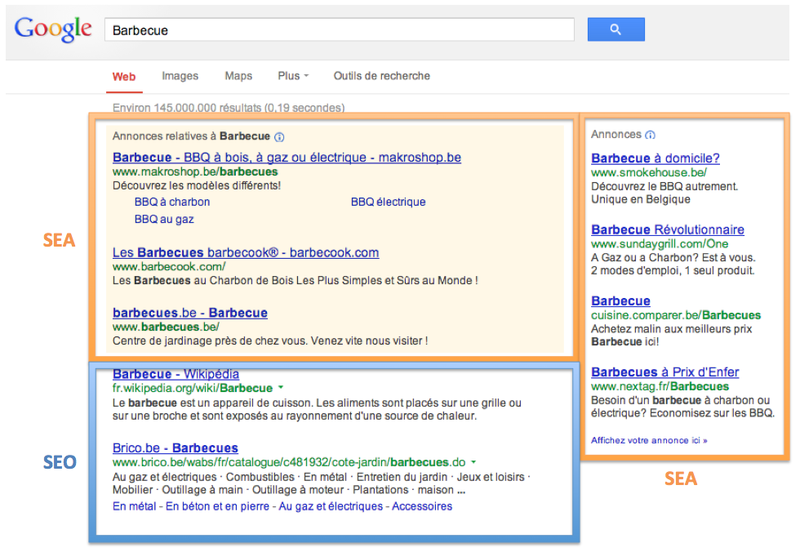
Task: Click the www.makroshop.be/barbecues URL text
Action: (x=195, y=172)
